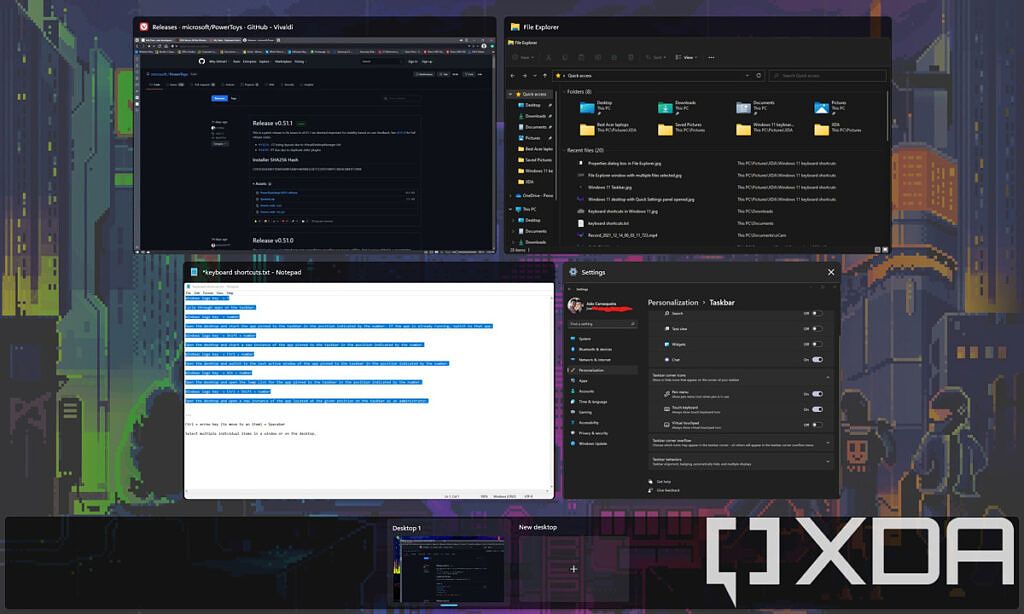Switch to the Issues tab on GitHub
The image size is (1024, 614).
(173, 85)
